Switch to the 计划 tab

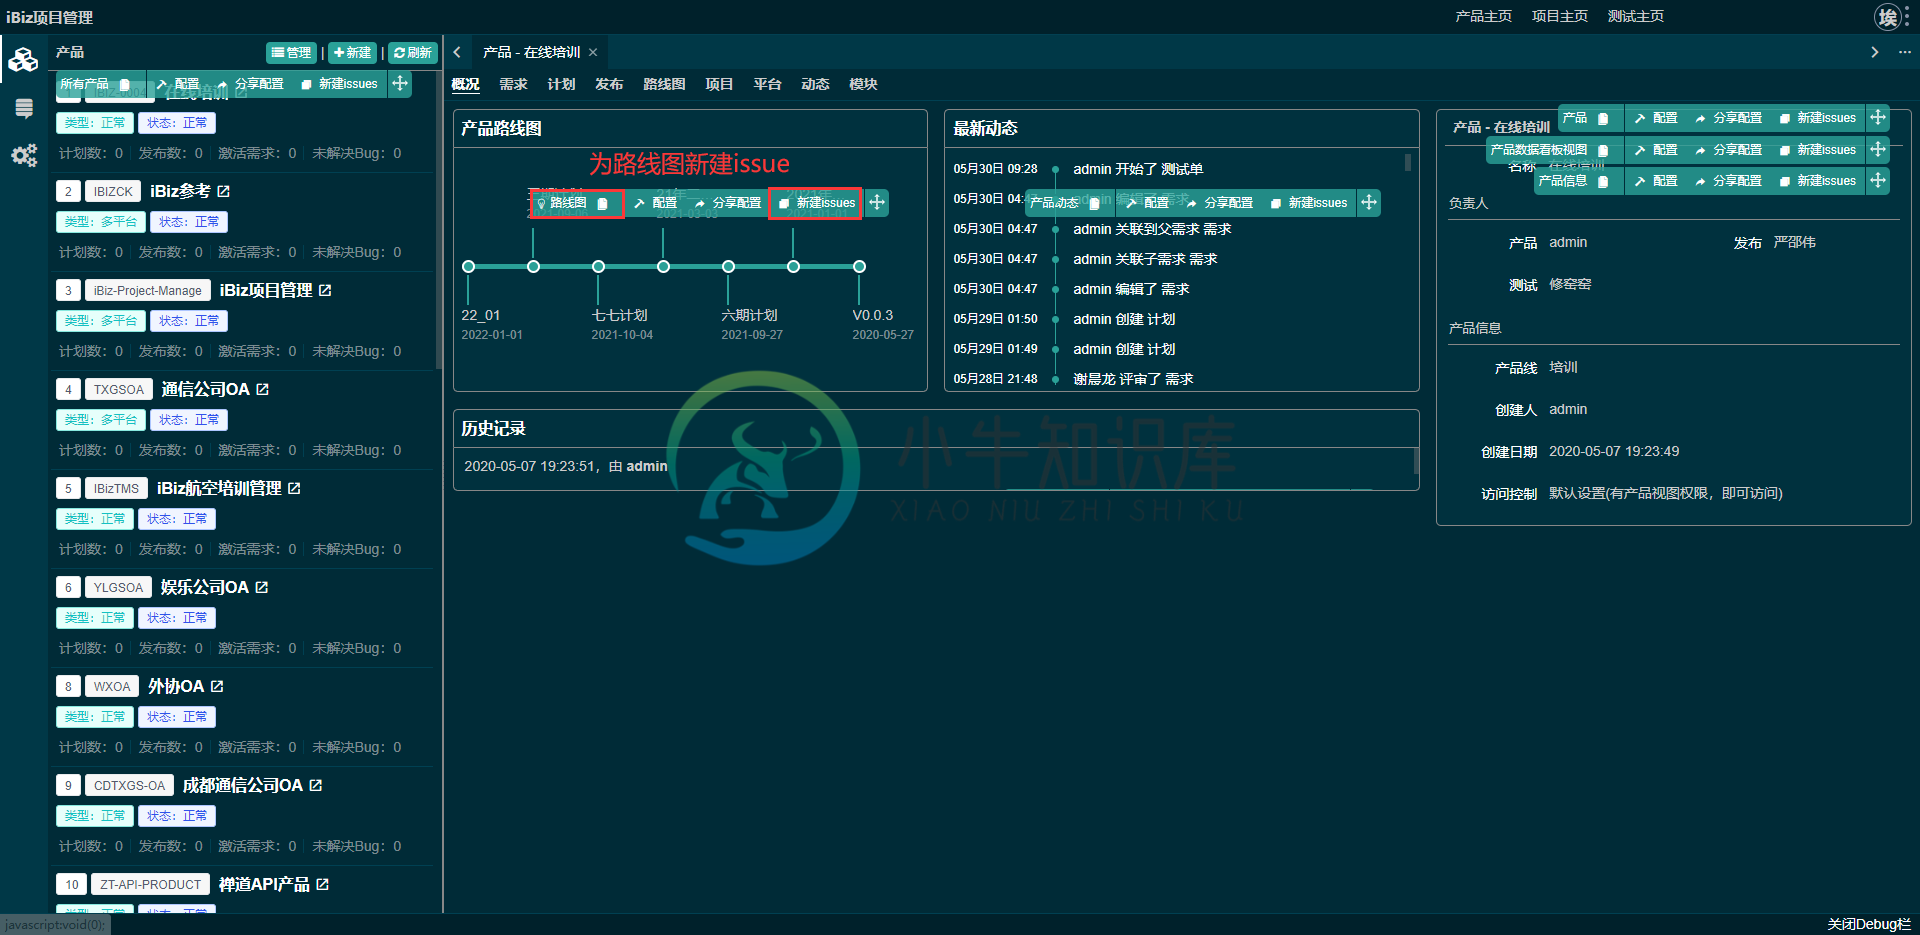pos(561,84)
